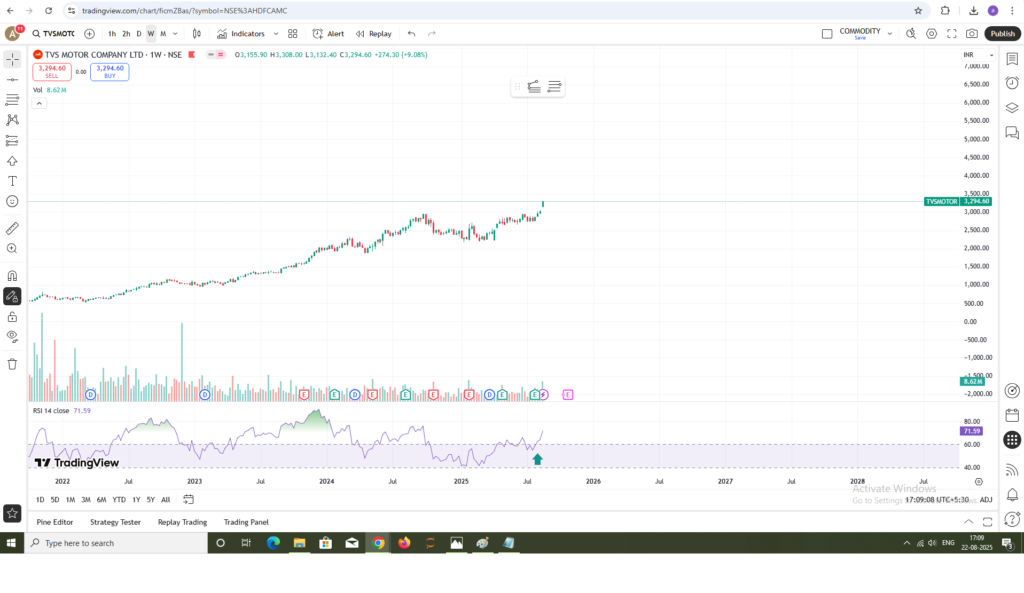Collapse the indicator legend arrow
Screen dimensions: 1024x593
click(39, 103)
